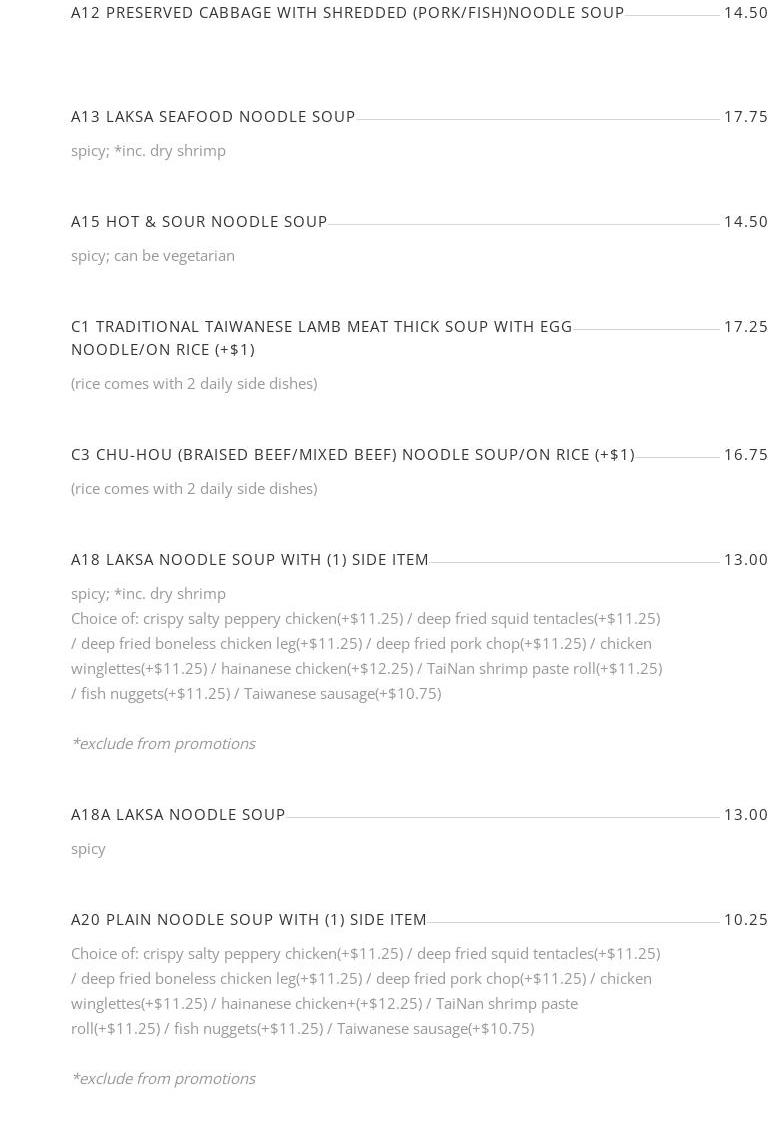Click the 14.50 price beside A12 Preserved Cabbage

(745, 13)
